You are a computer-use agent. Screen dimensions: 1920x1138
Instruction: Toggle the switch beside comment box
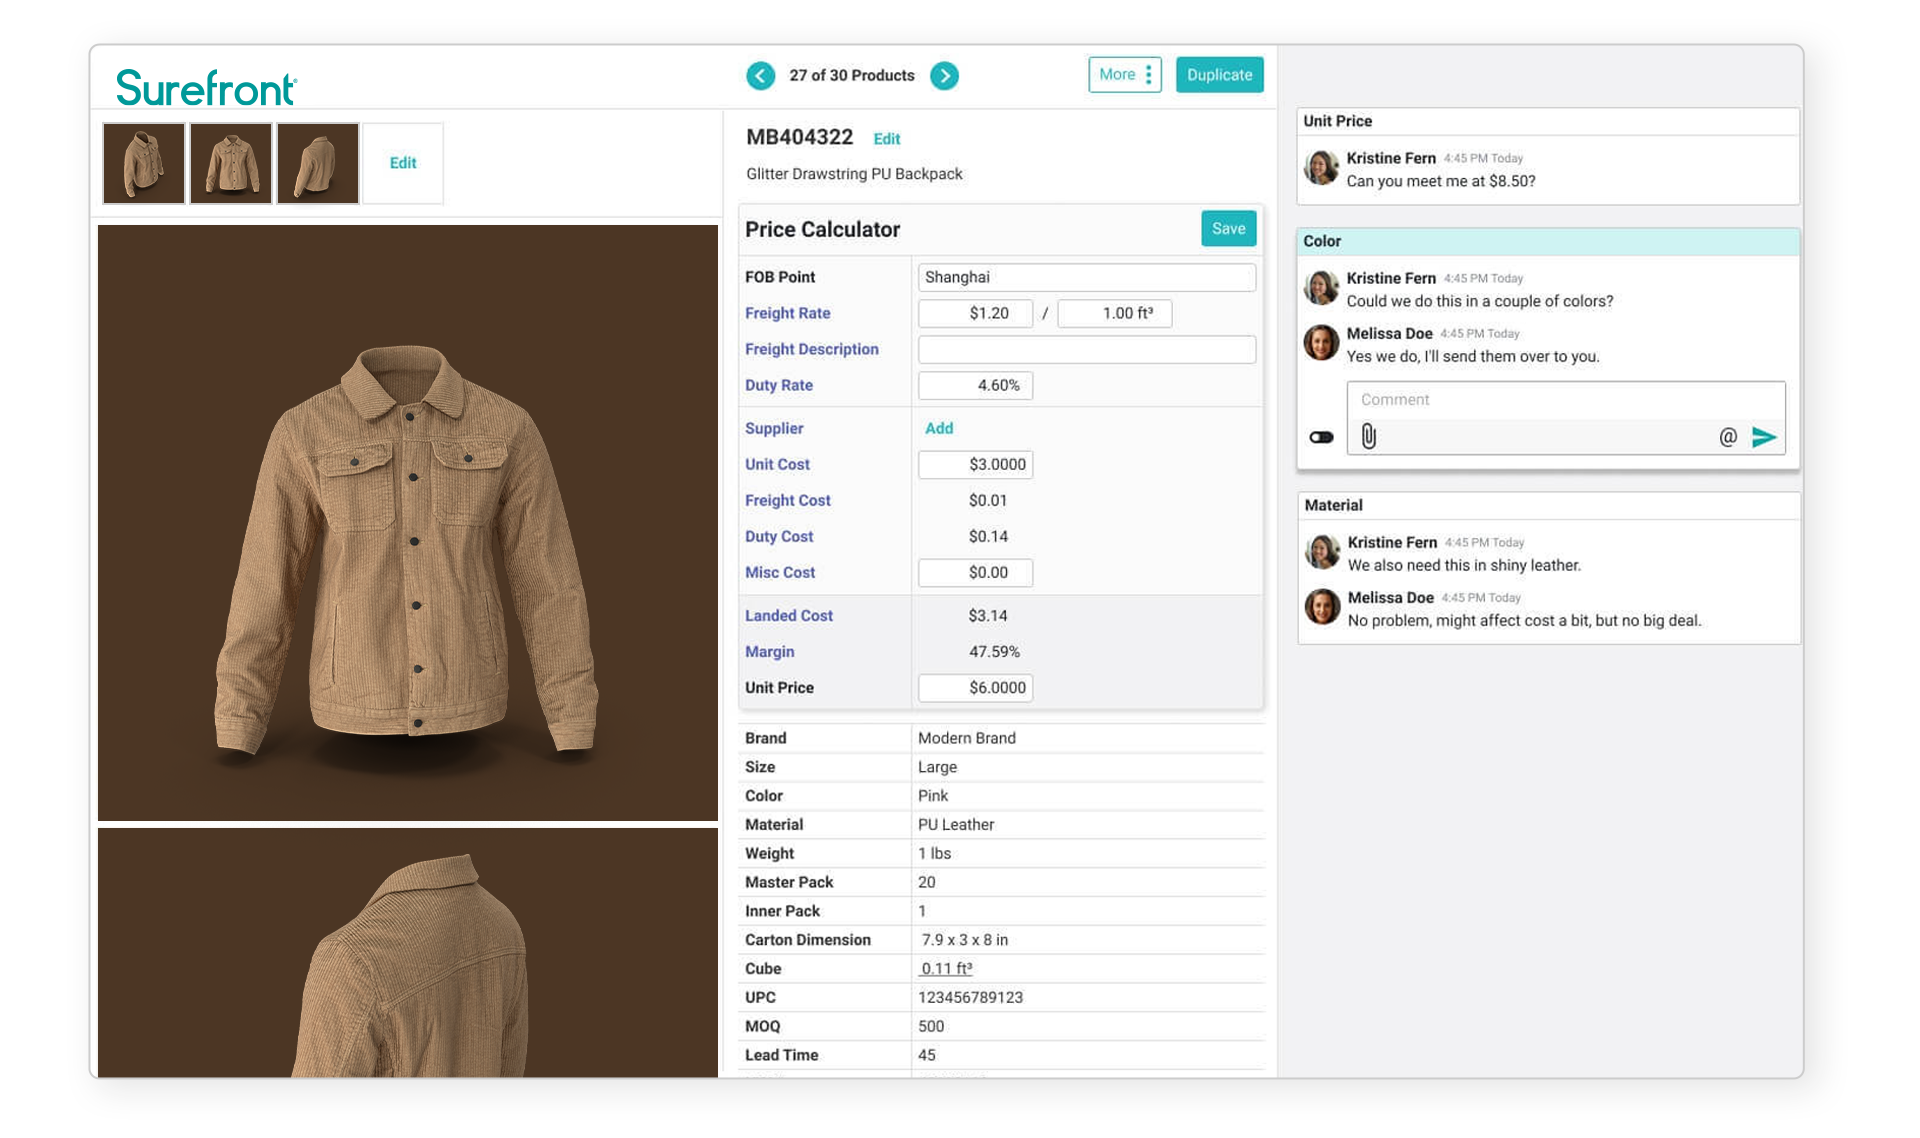(1321, 437)
